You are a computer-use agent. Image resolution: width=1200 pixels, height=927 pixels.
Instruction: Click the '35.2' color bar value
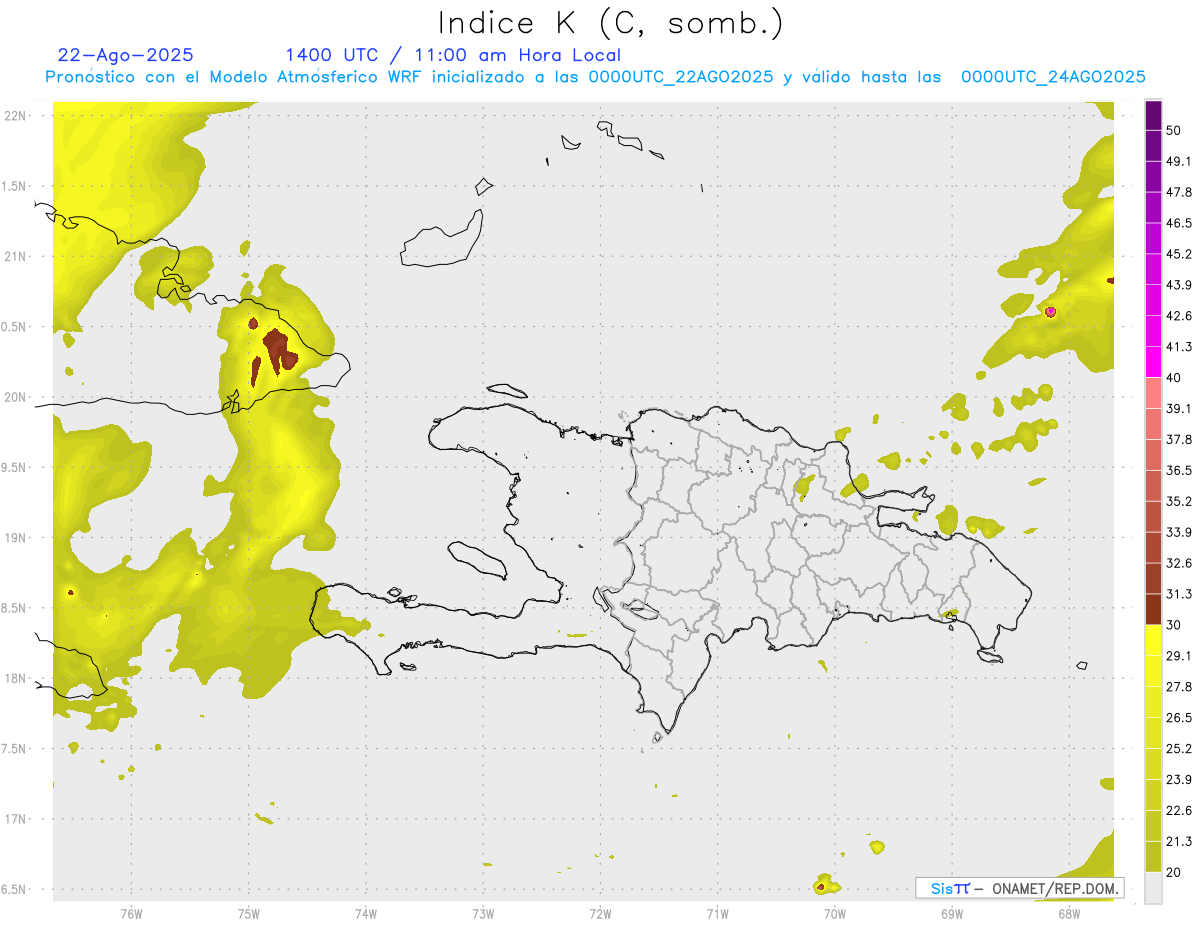coord(1180,501)
